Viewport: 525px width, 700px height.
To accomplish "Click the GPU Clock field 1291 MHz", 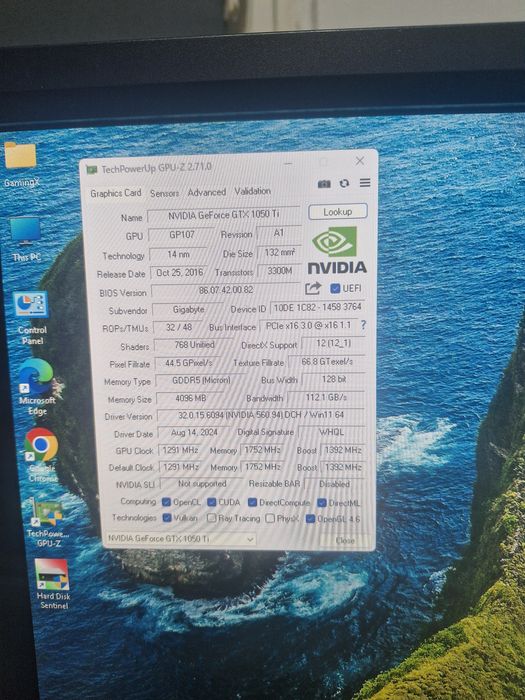I will pos(180,450).
